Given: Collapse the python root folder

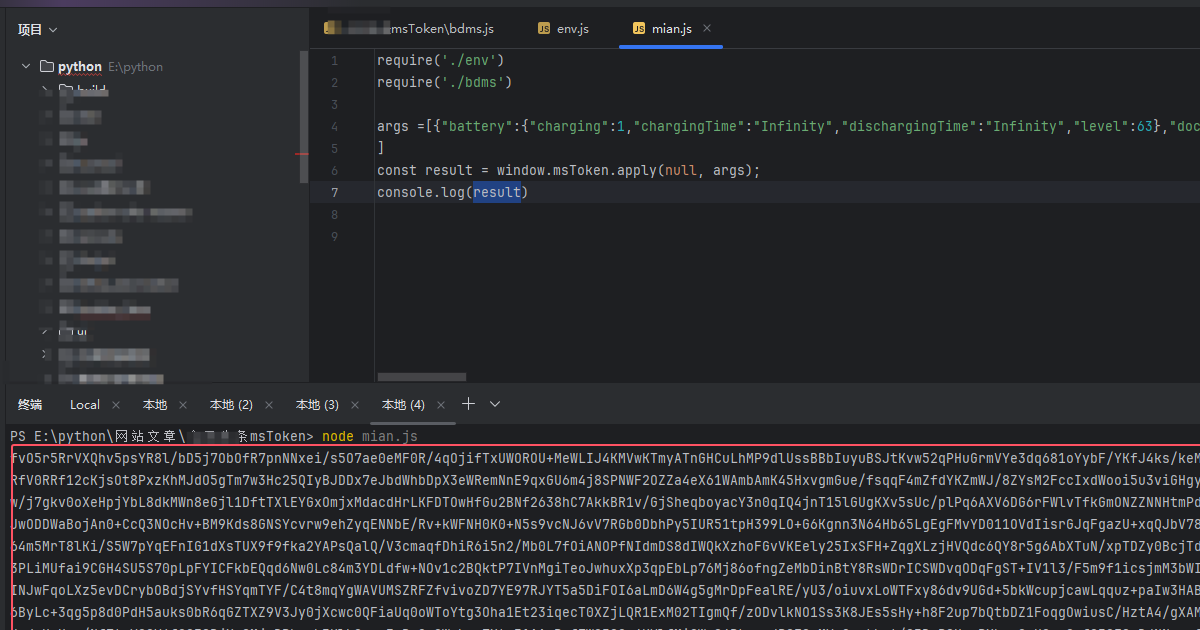Looking at the screenshot, I should pos(26,67).
